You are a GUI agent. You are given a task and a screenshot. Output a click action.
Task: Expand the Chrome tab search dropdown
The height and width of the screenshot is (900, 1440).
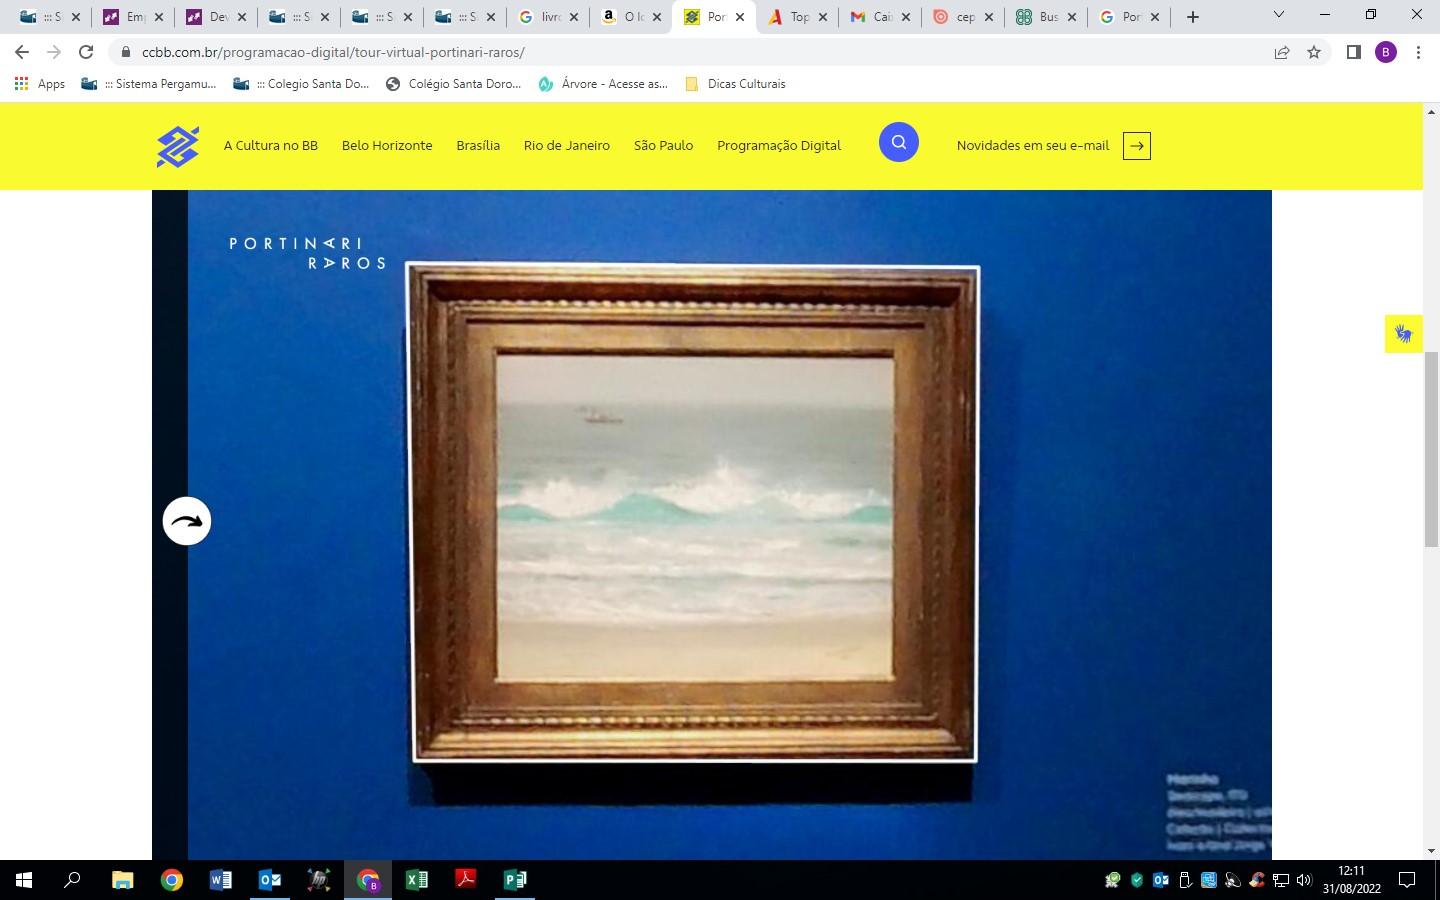click(1278, 15)
